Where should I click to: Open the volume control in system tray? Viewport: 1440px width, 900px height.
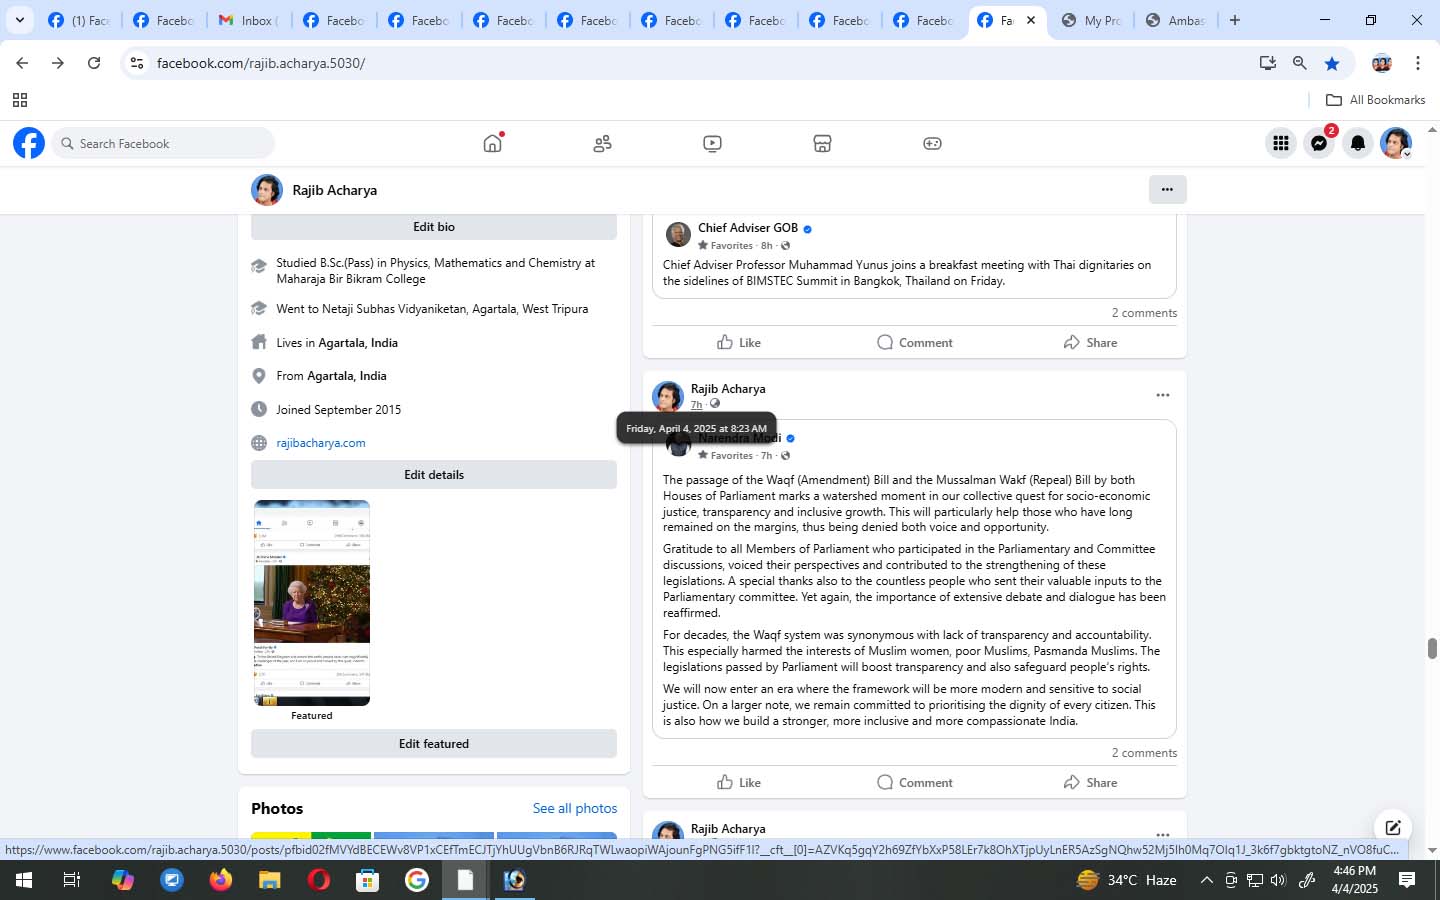coord(1278,880)
